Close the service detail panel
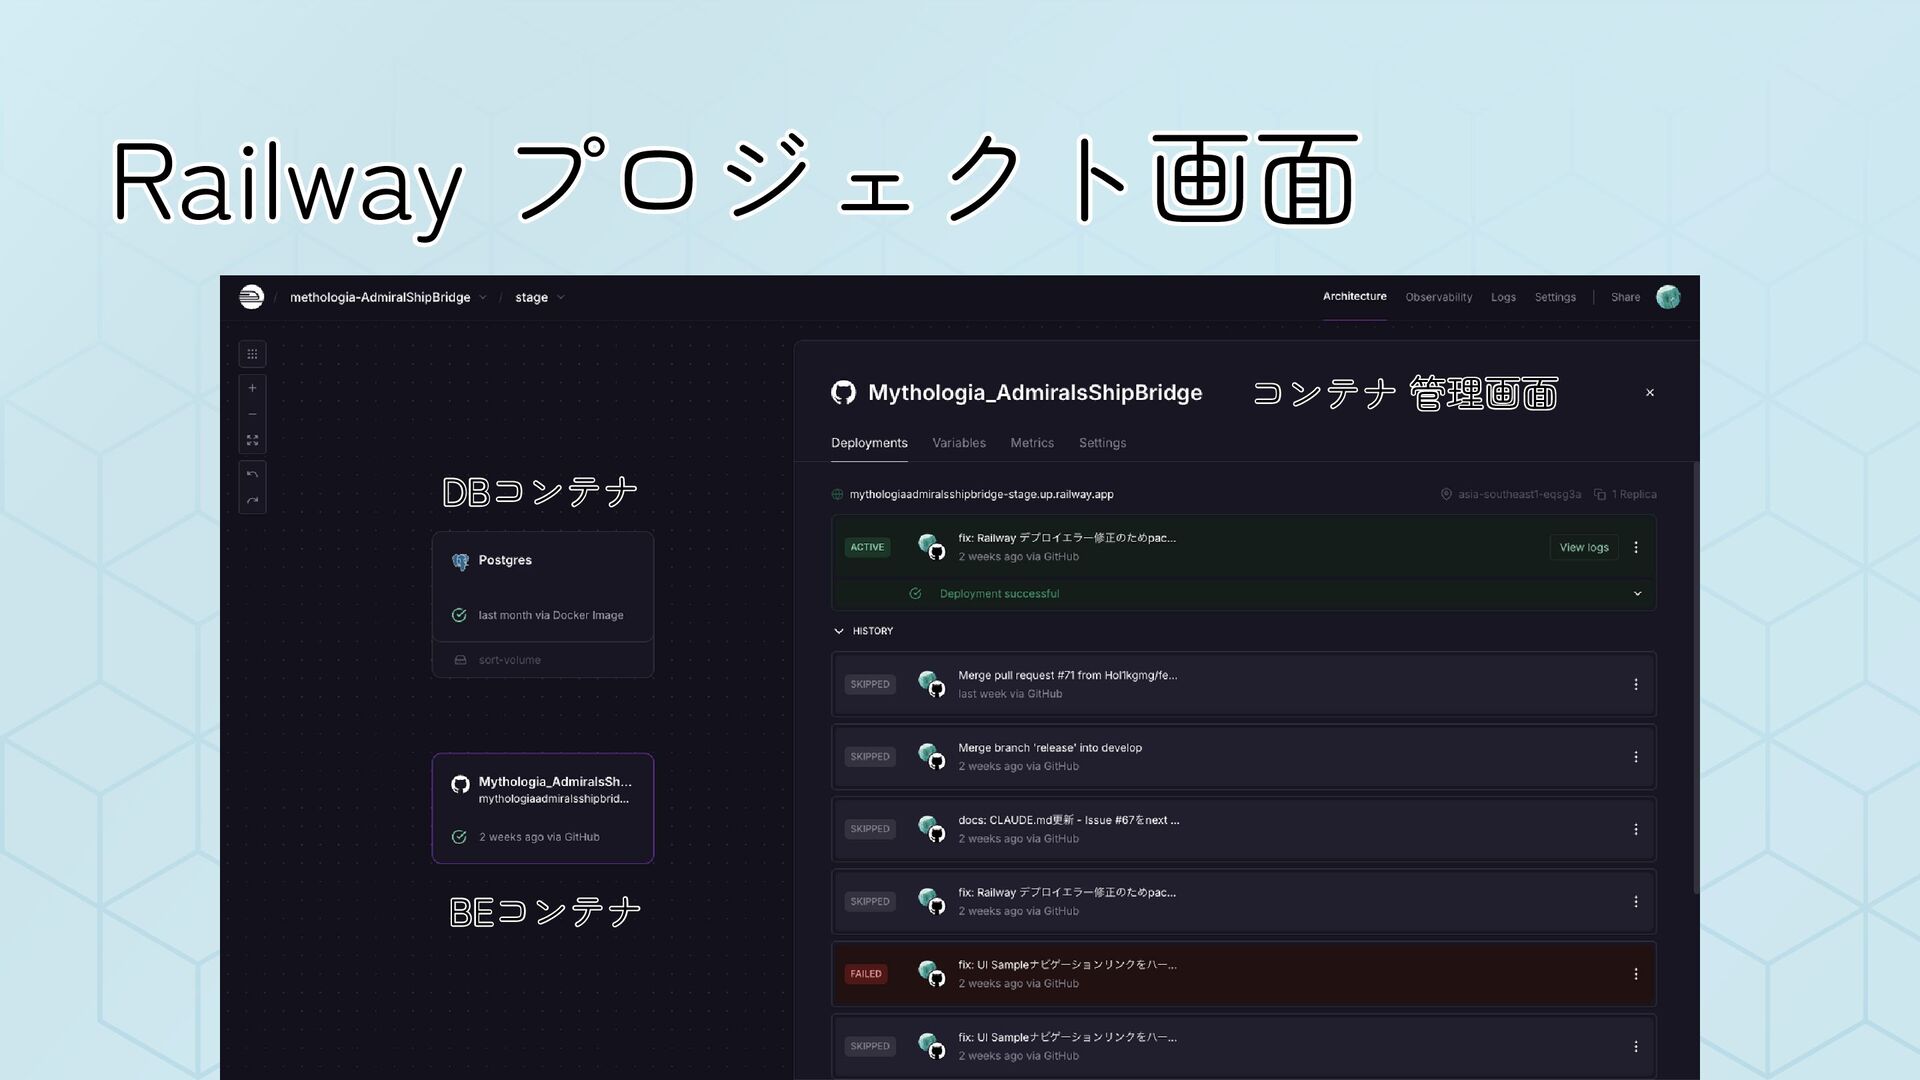The height and width of the screenshot is (1080, 1920). point(1650,393)
